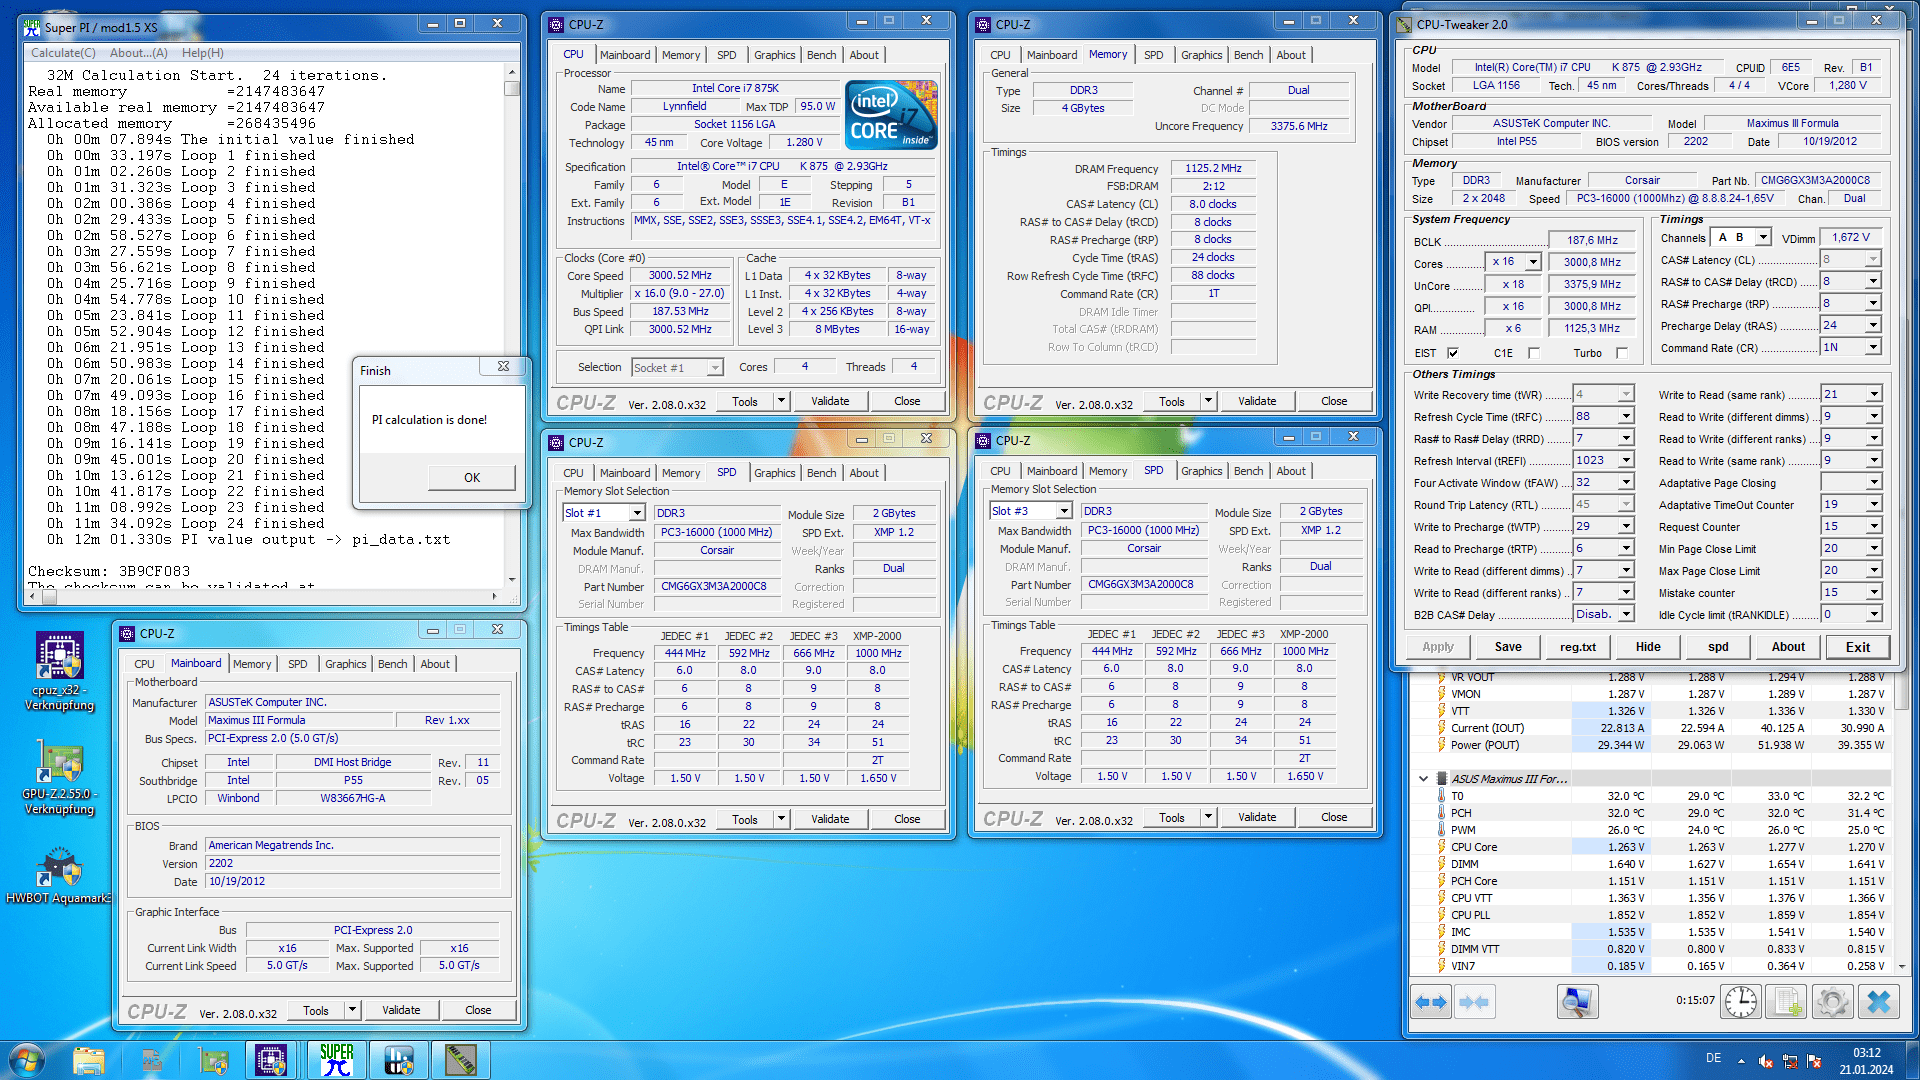
Task: Switch to CPU-Tweaker RAM-stick taskbar button
Action: click(x=461, y=1060)
